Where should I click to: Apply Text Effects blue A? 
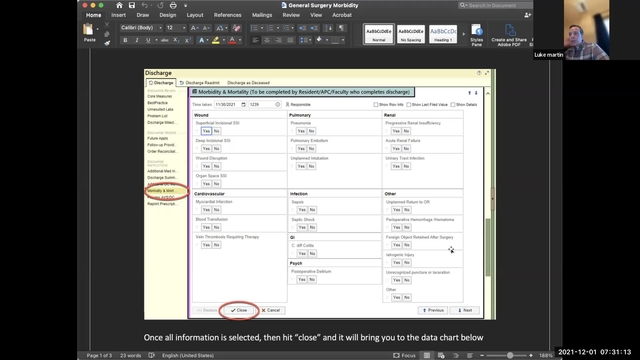[201, 40]
